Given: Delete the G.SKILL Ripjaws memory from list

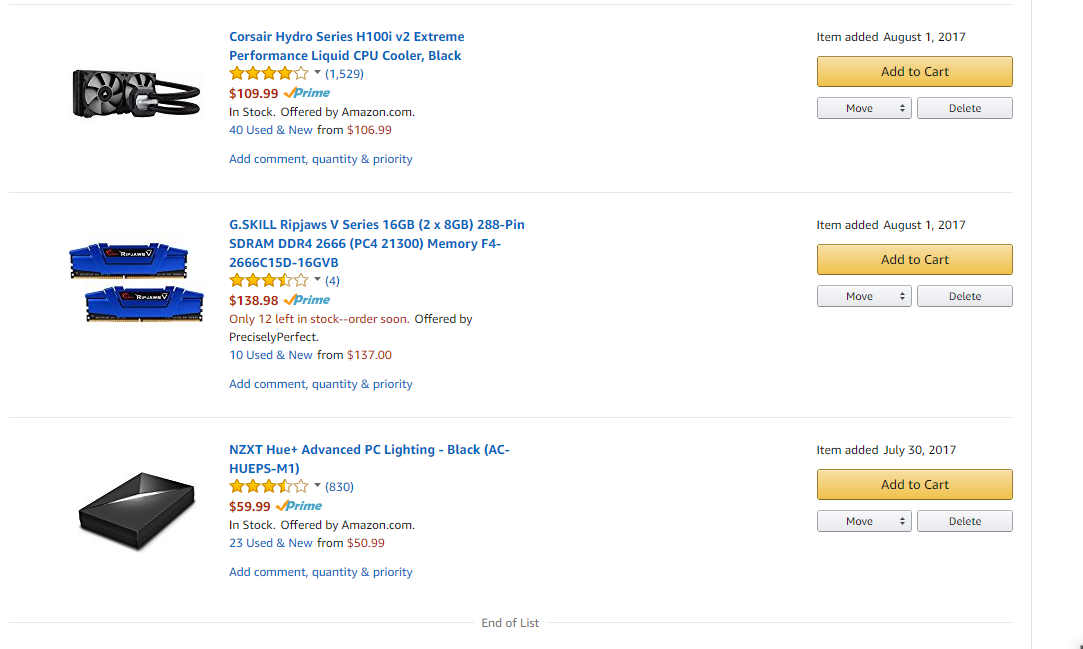Looking at the screenshot, I should click(x=964, y=296).
